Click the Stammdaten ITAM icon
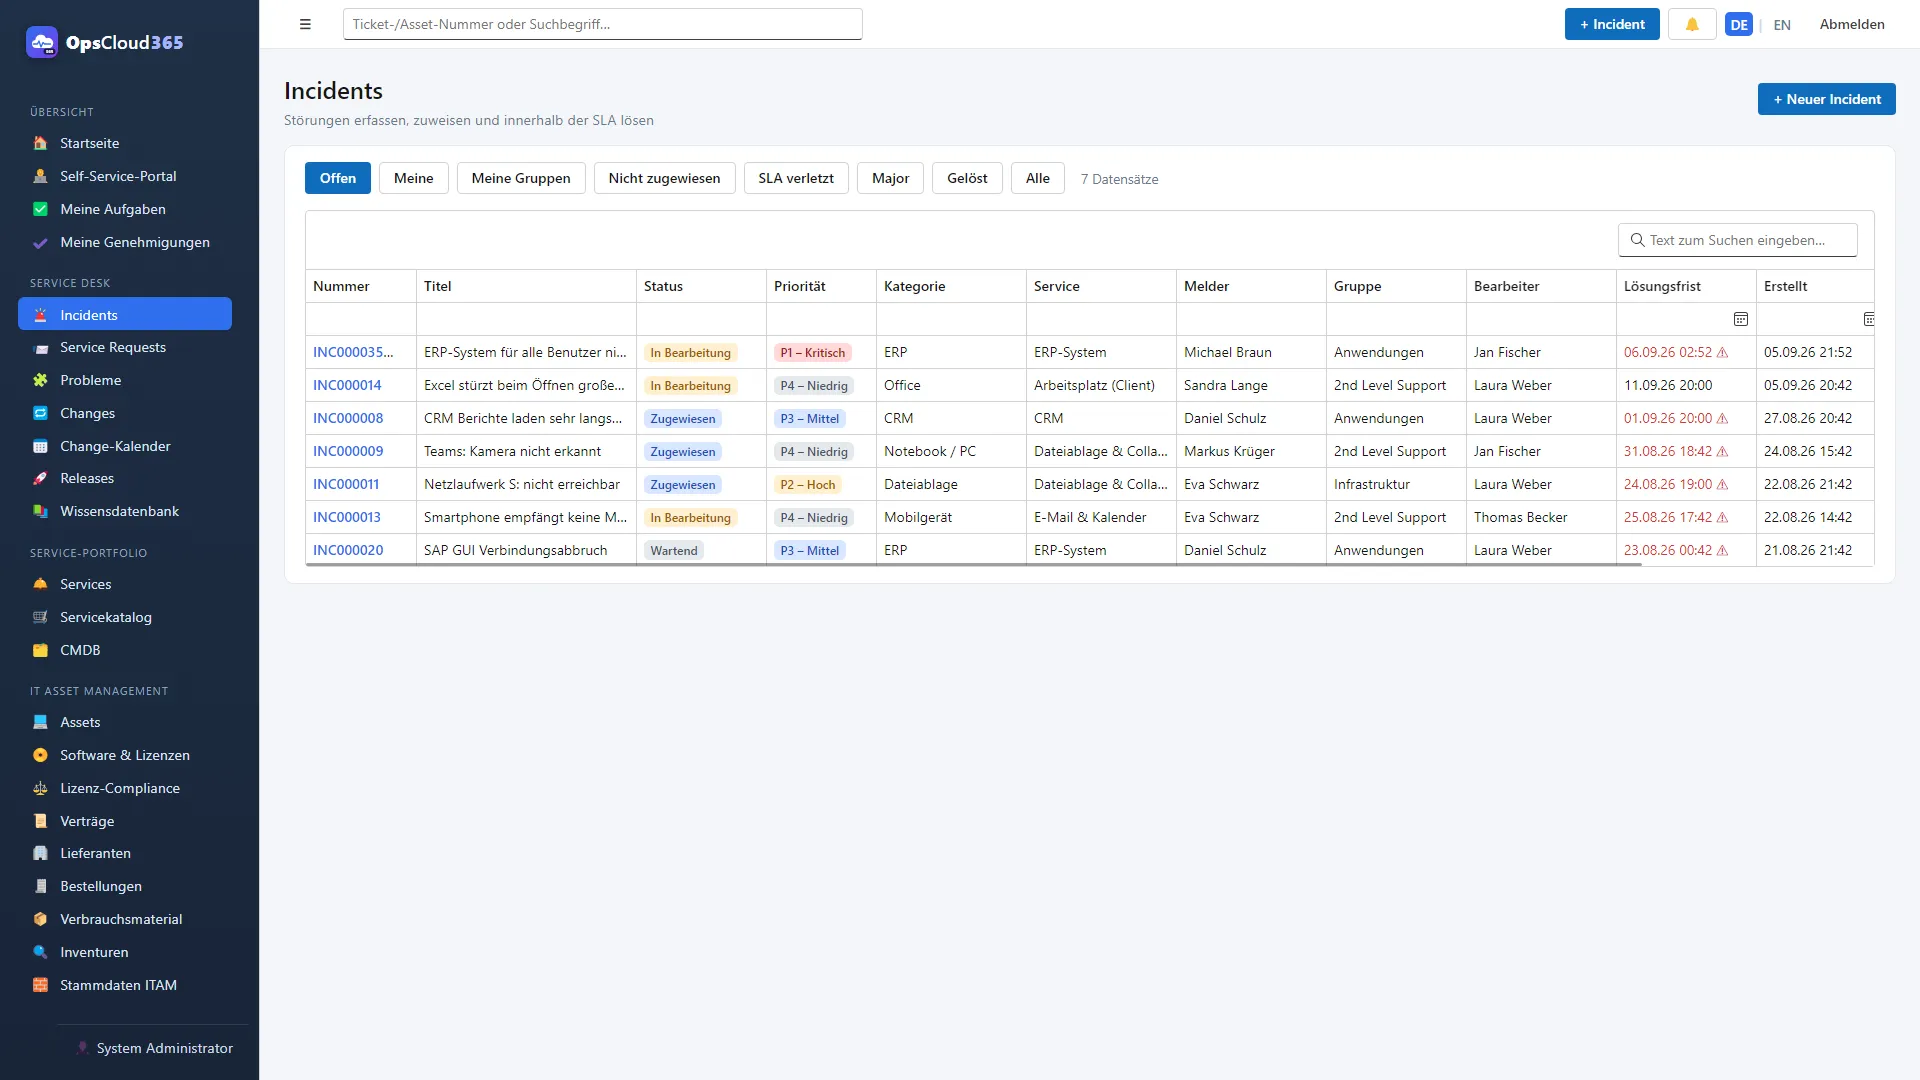The height and width of the screenshot is (1080, 1920). point(40,985)
